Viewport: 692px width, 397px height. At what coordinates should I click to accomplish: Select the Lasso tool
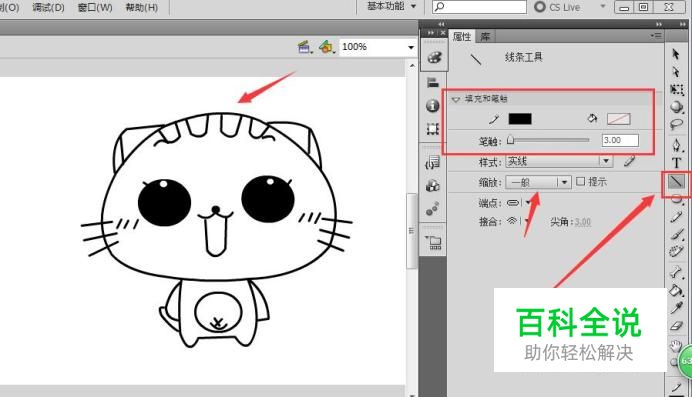point(677,124)
